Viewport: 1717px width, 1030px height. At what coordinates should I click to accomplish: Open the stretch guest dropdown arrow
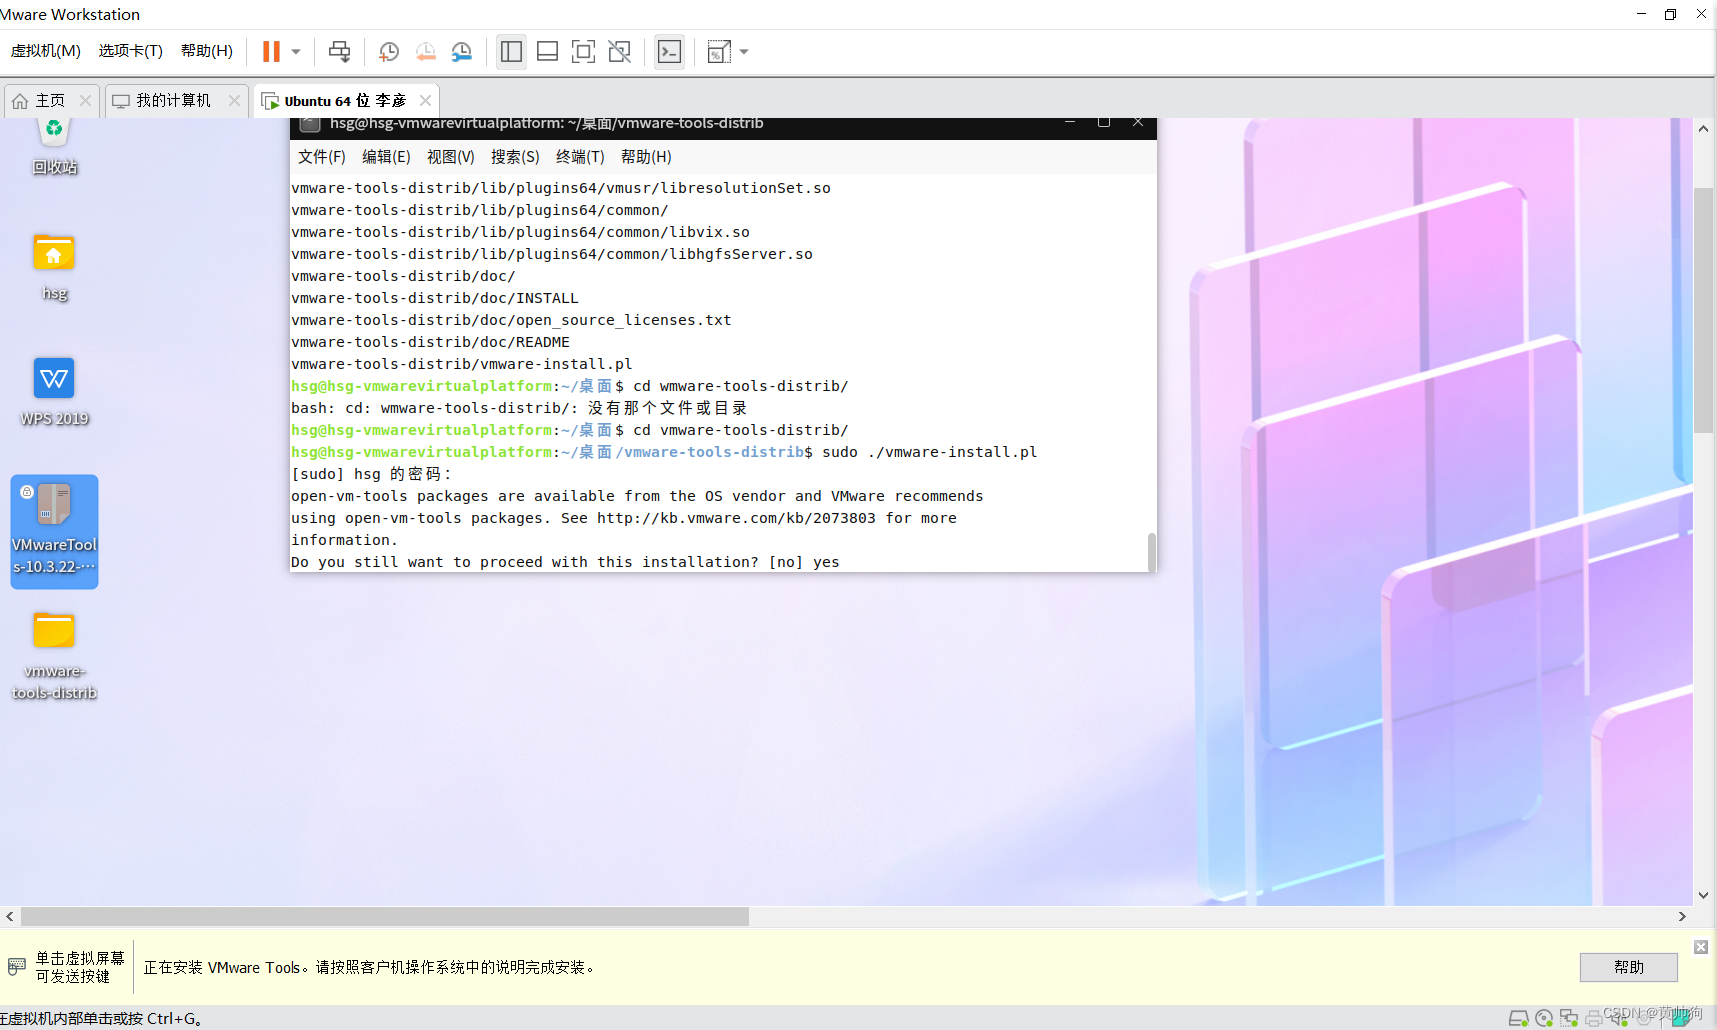744,51
